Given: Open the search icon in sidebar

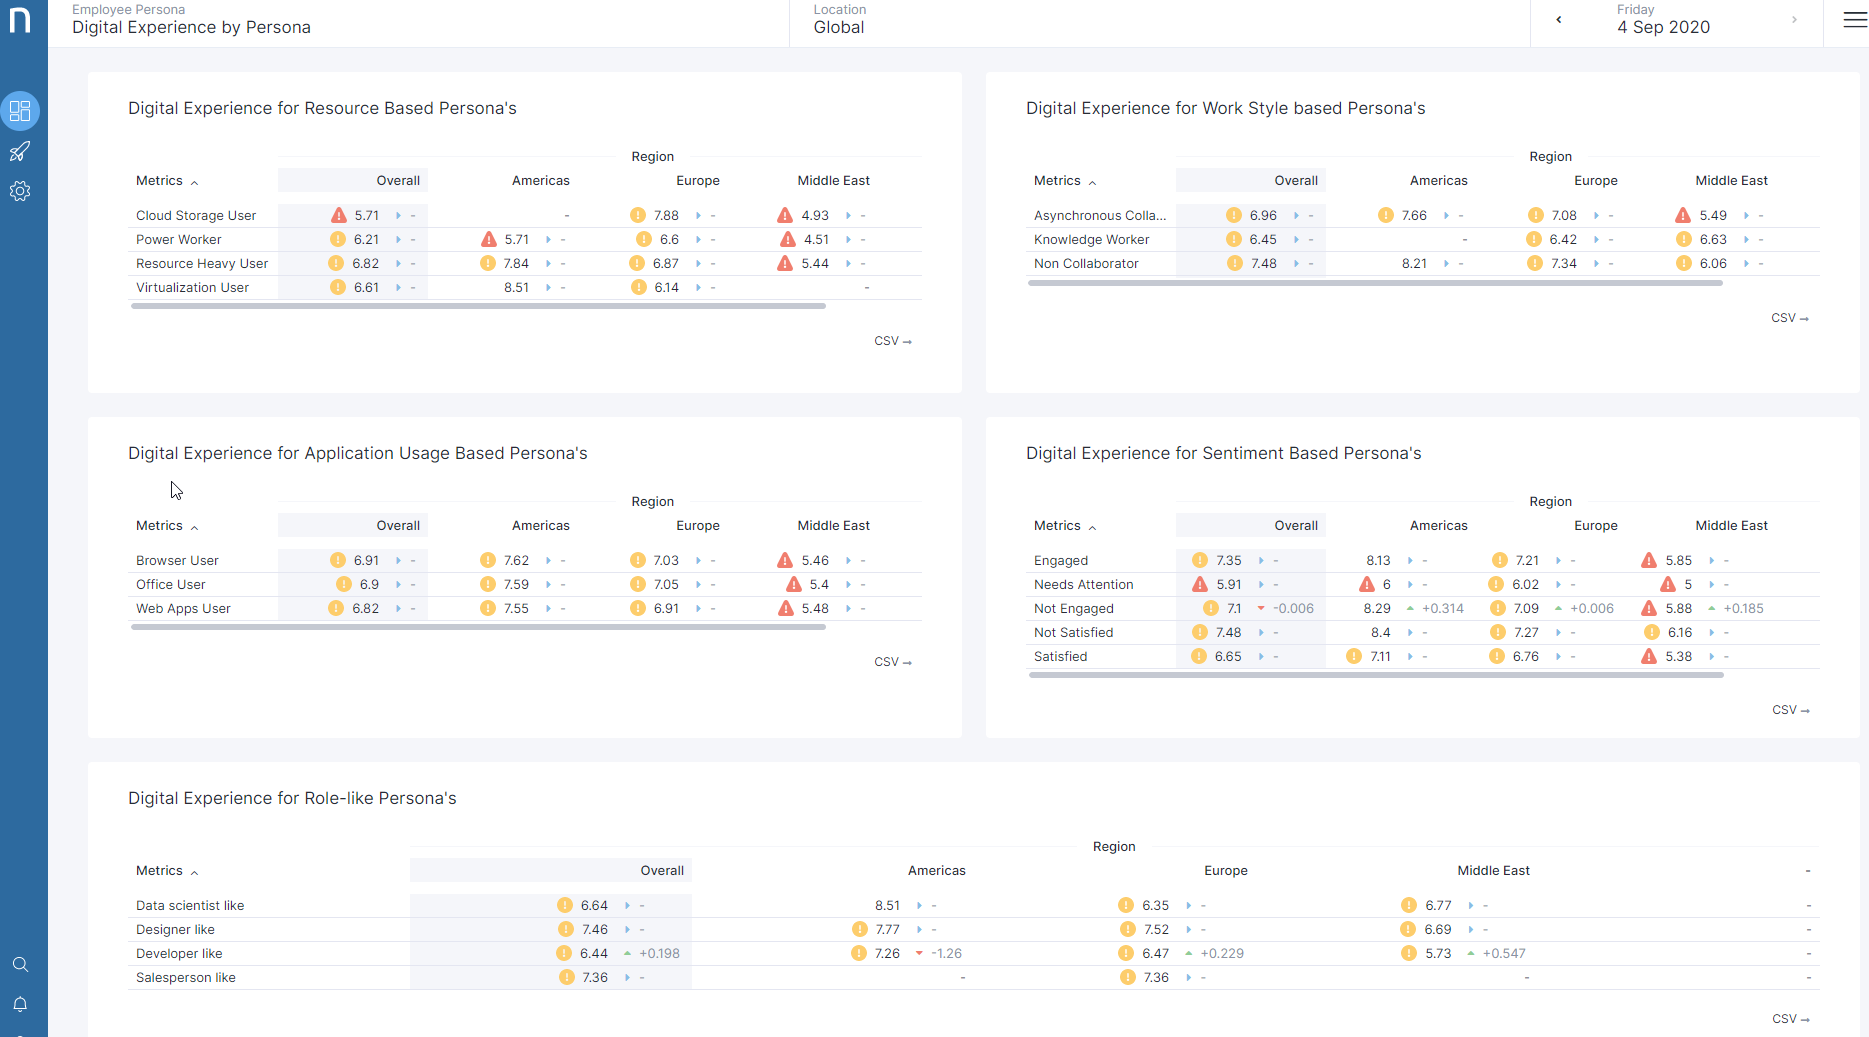Looking at the screenshot, I should (x=20, y=965).
